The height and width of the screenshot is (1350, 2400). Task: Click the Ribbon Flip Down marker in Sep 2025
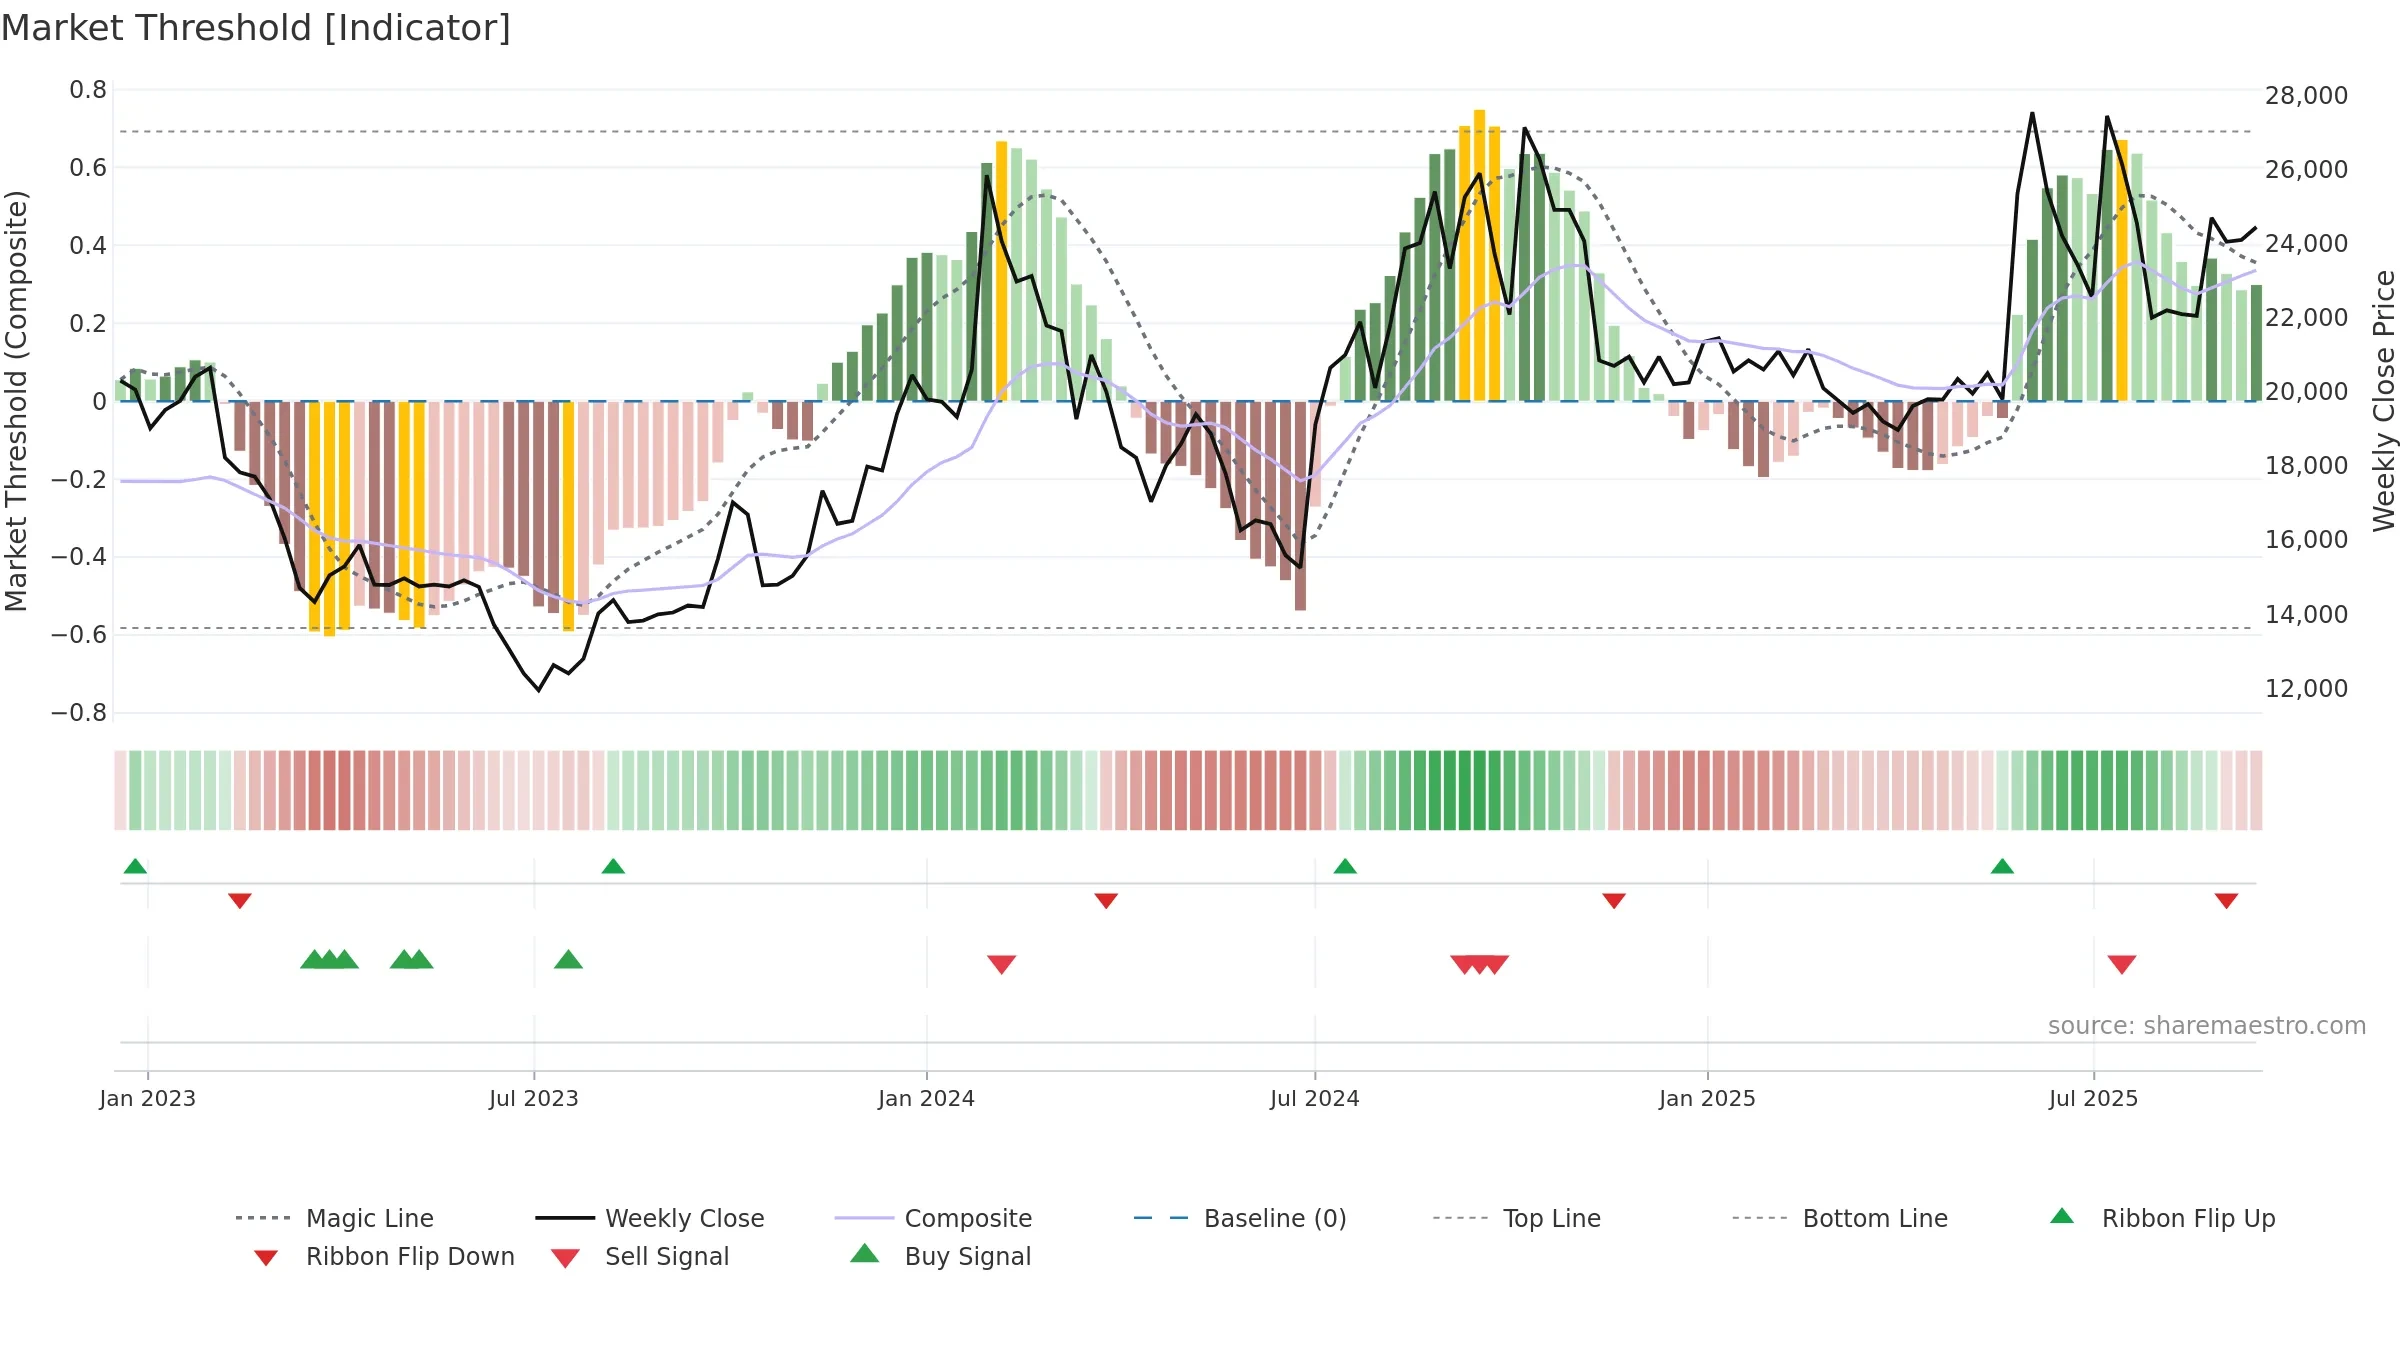(2226, 901)
